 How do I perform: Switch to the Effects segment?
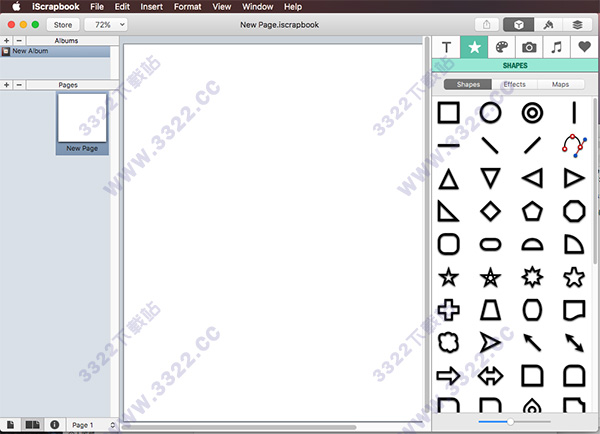pos(514,84)
